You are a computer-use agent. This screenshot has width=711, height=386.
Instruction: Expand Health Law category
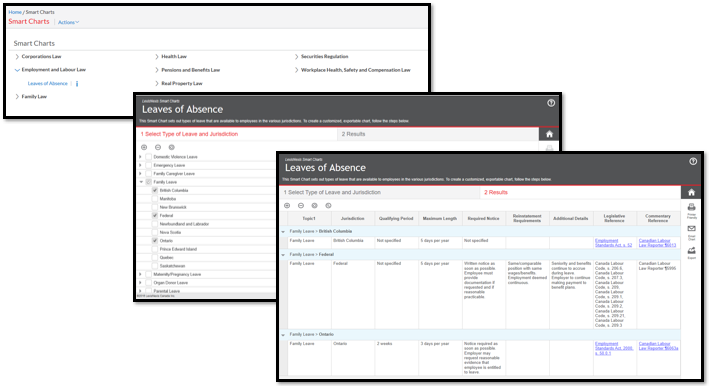click(x=157, y=57)
